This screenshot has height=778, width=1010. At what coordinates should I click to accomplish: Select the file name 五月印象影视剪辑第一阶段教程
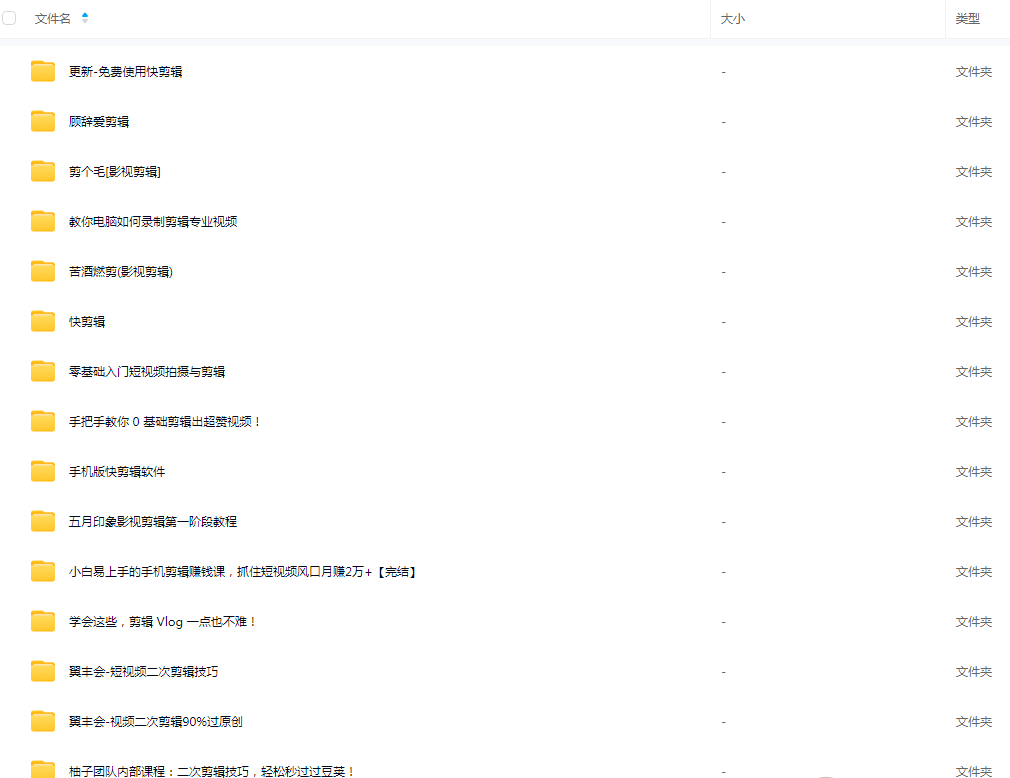click(x=153, y=522)
